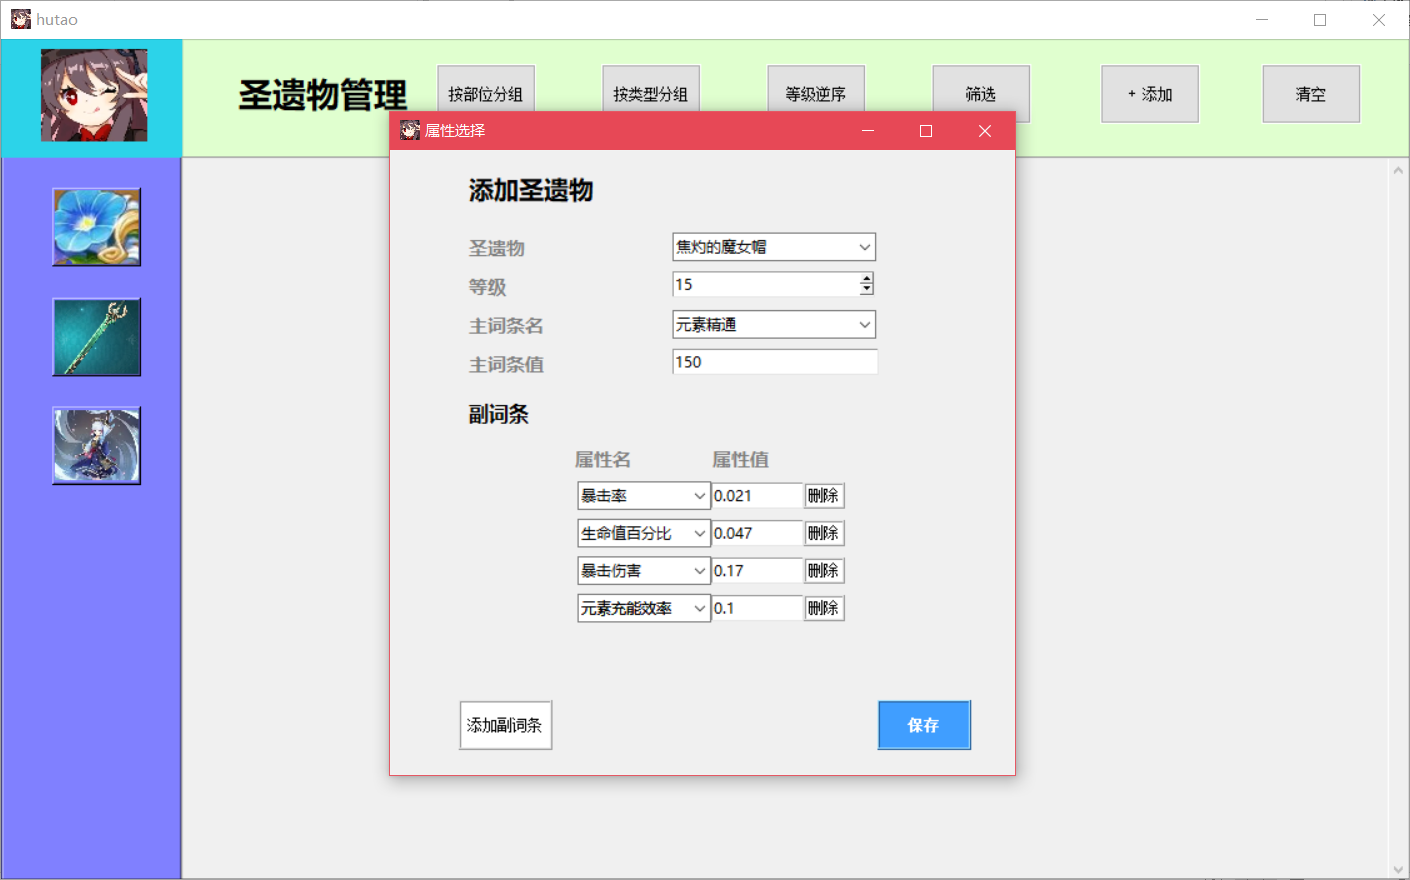
Task: Delete the 暴击伤害 sub-stat row
Action: 824,571
